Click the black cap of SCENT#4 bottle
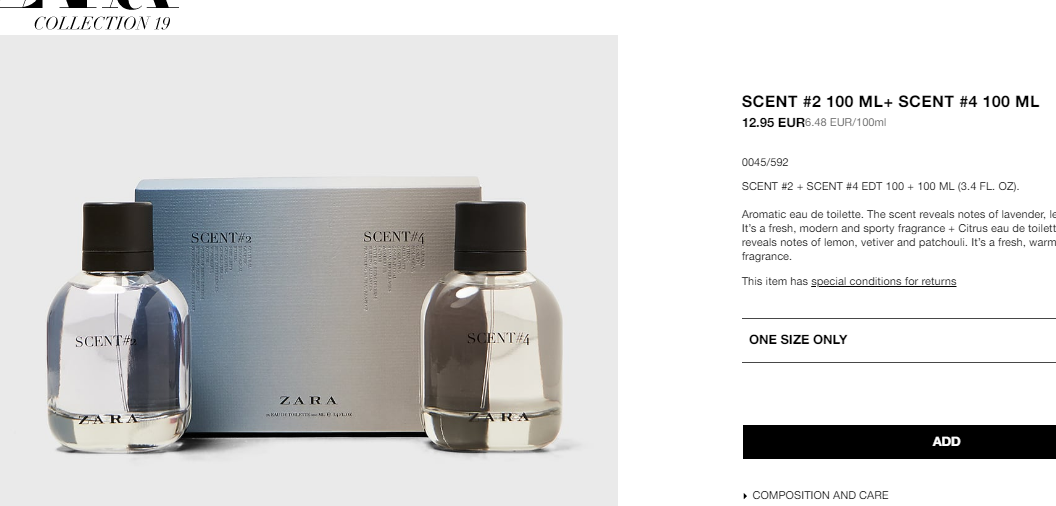 [490, 236]
